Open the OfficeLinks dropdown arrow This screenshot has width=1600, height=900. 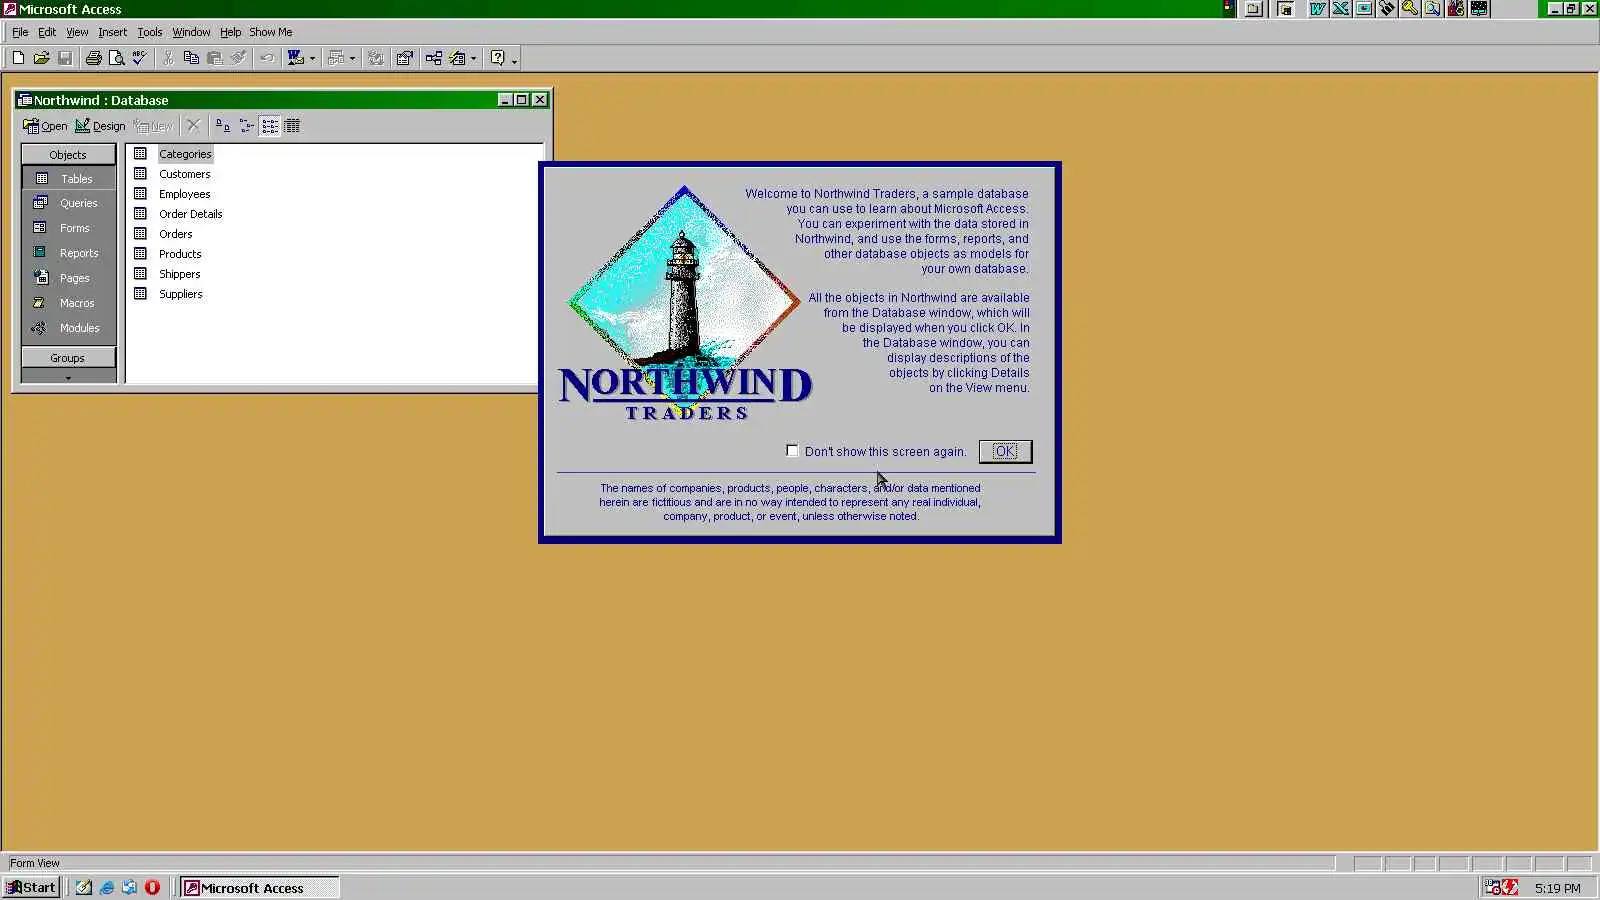coord(312,58)
